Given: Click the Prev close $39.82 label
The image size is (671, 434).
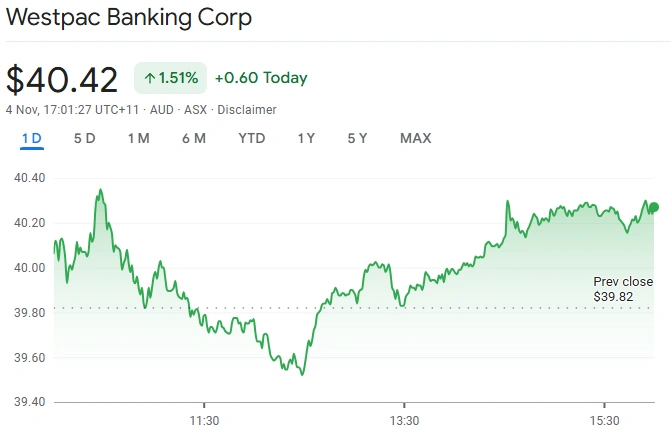Looking at the screenshot, I should coord(623,290).
